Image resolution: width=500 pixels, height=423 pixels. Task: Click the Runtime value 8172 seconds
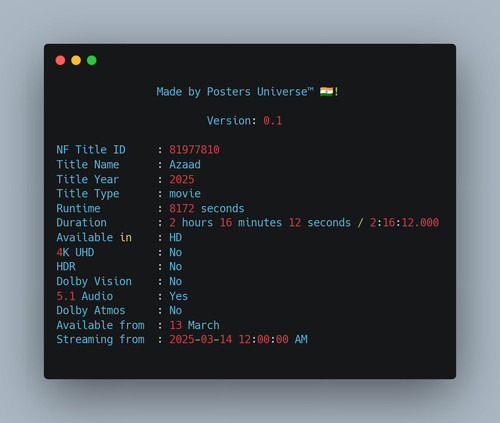[207, 208]
